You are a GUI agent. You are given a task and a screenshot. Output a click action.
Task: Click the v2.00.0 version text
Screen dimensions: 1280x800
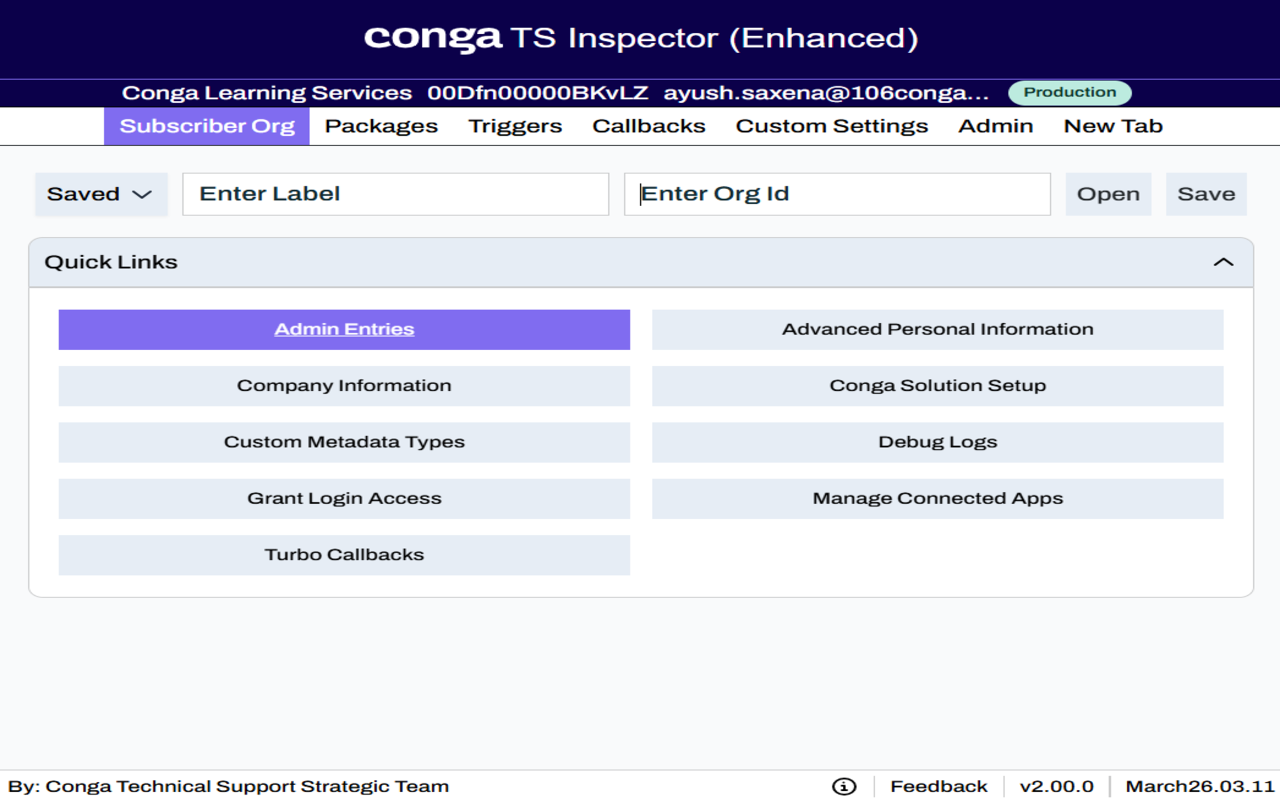coord(1056,786)
